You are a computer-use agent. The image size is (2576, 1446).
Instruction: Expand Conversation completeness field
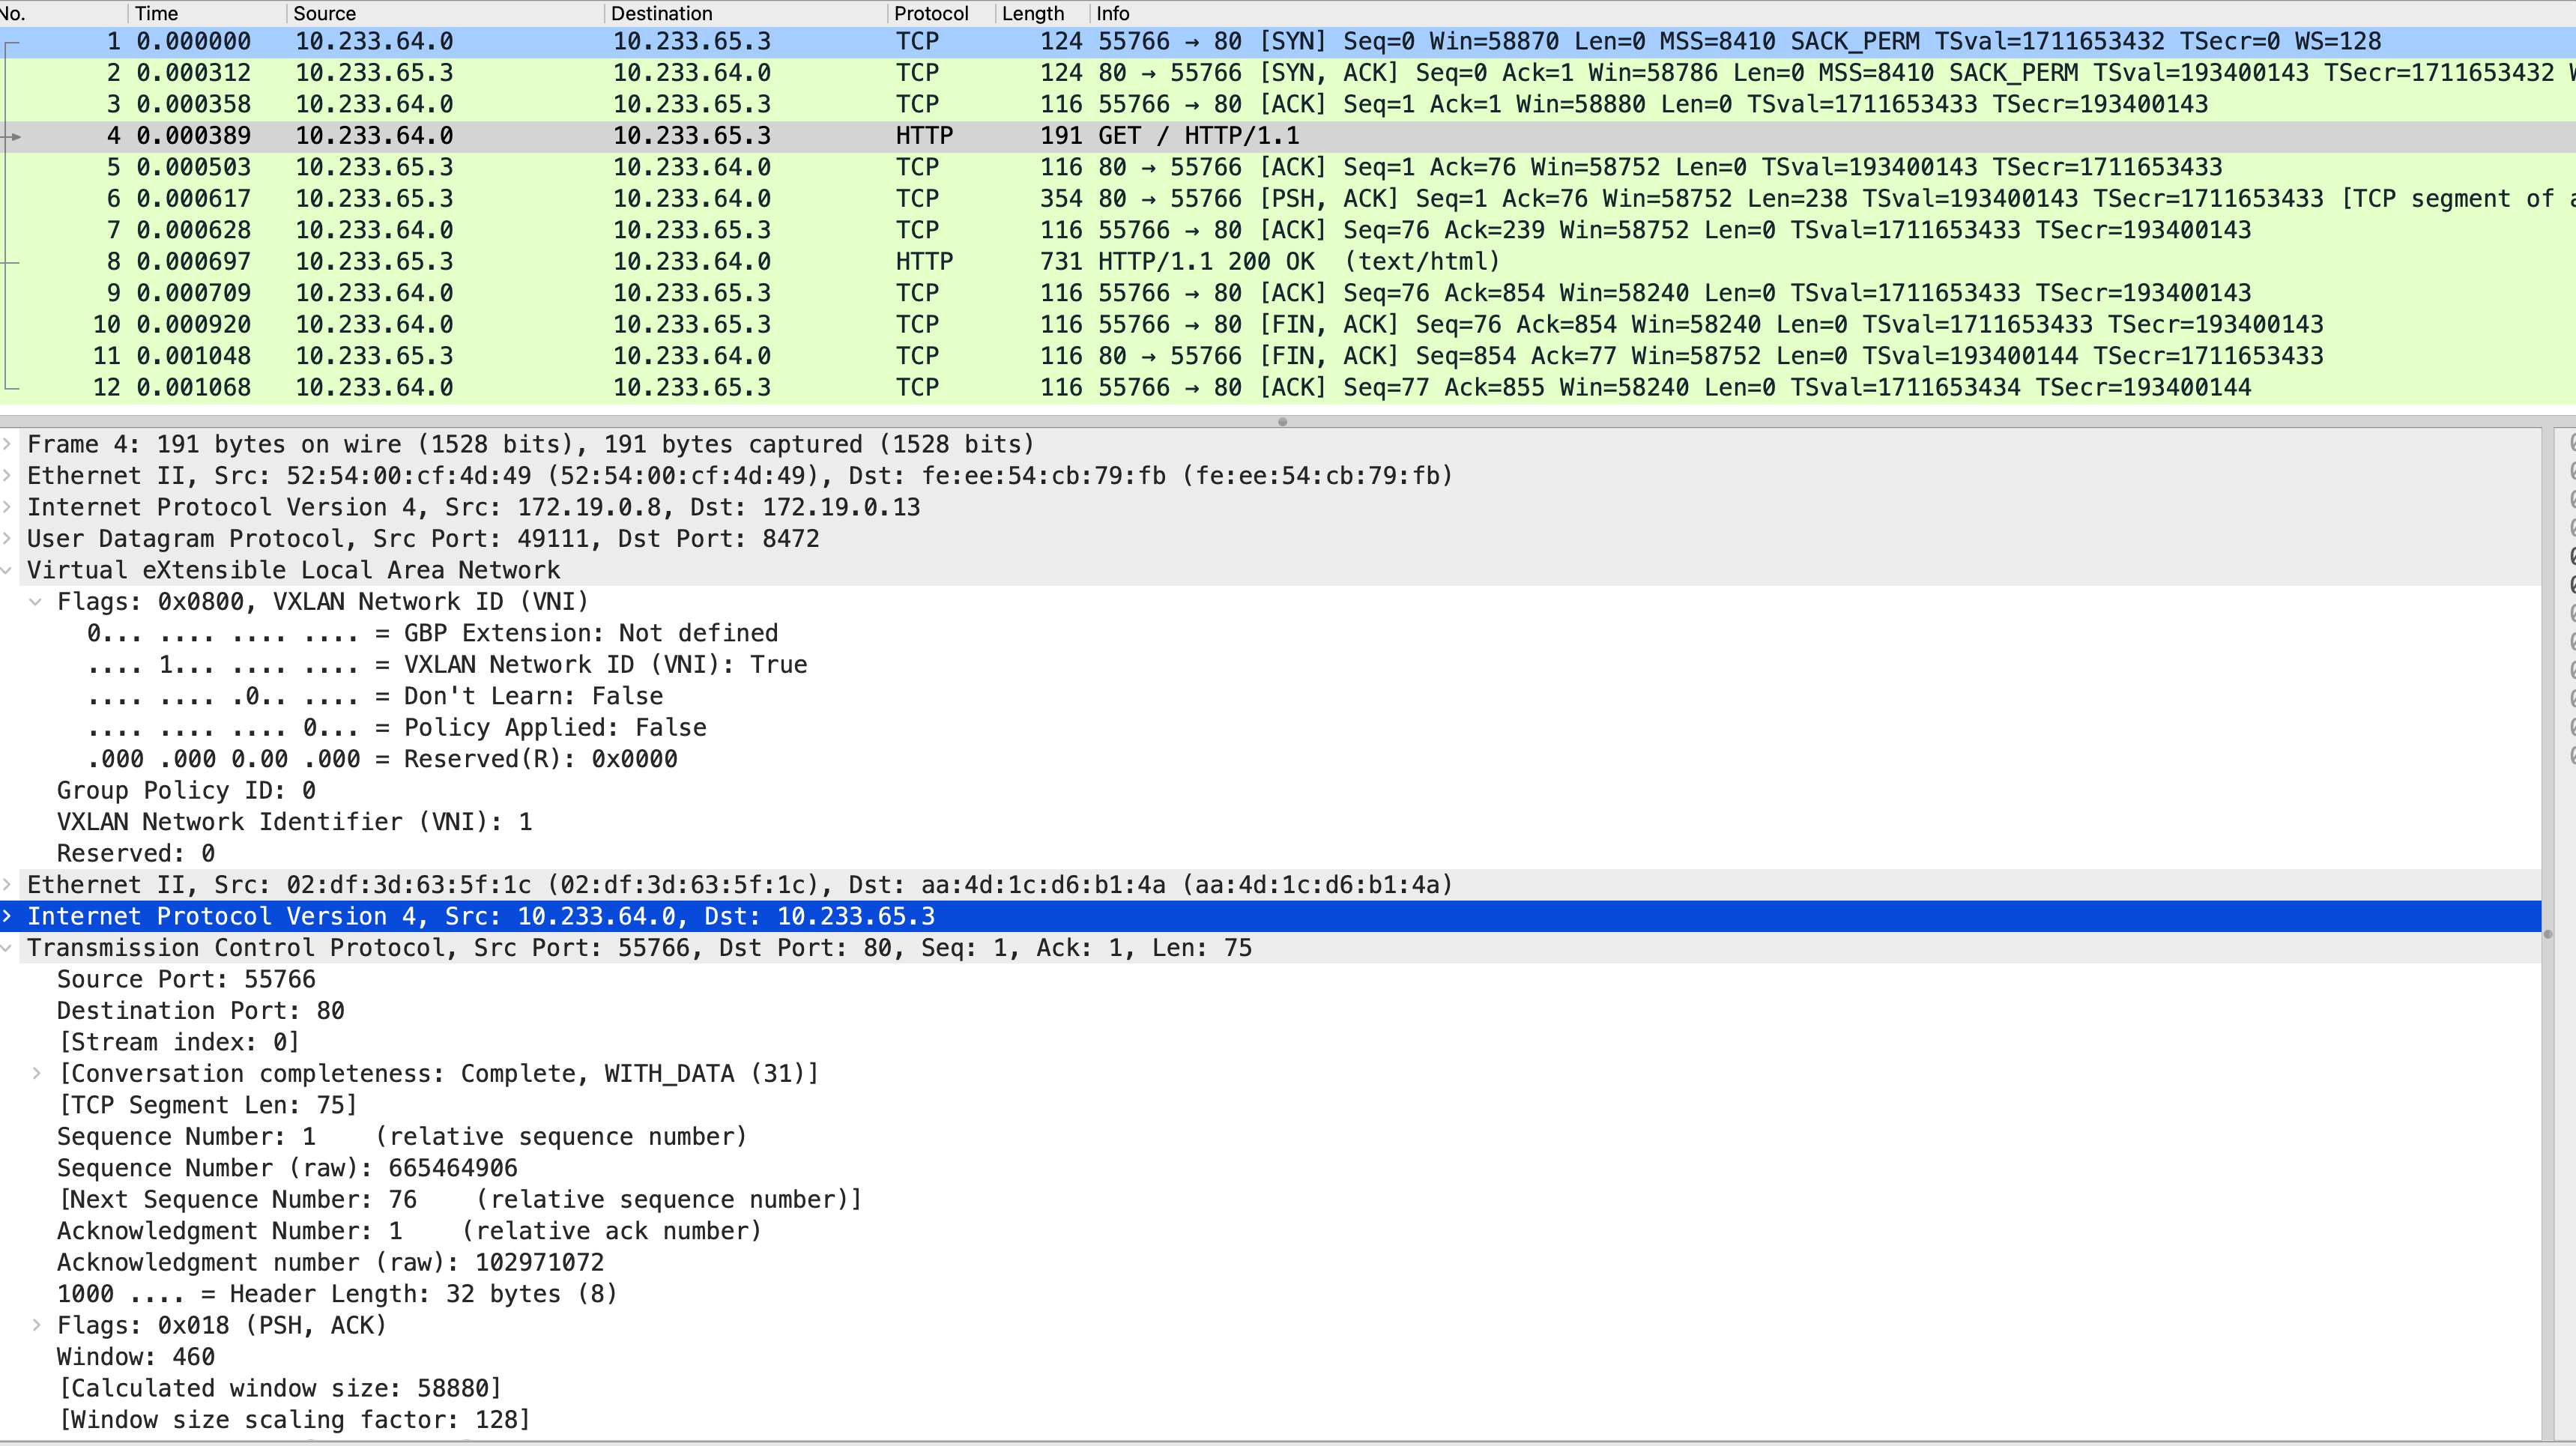coord(36,1074)
